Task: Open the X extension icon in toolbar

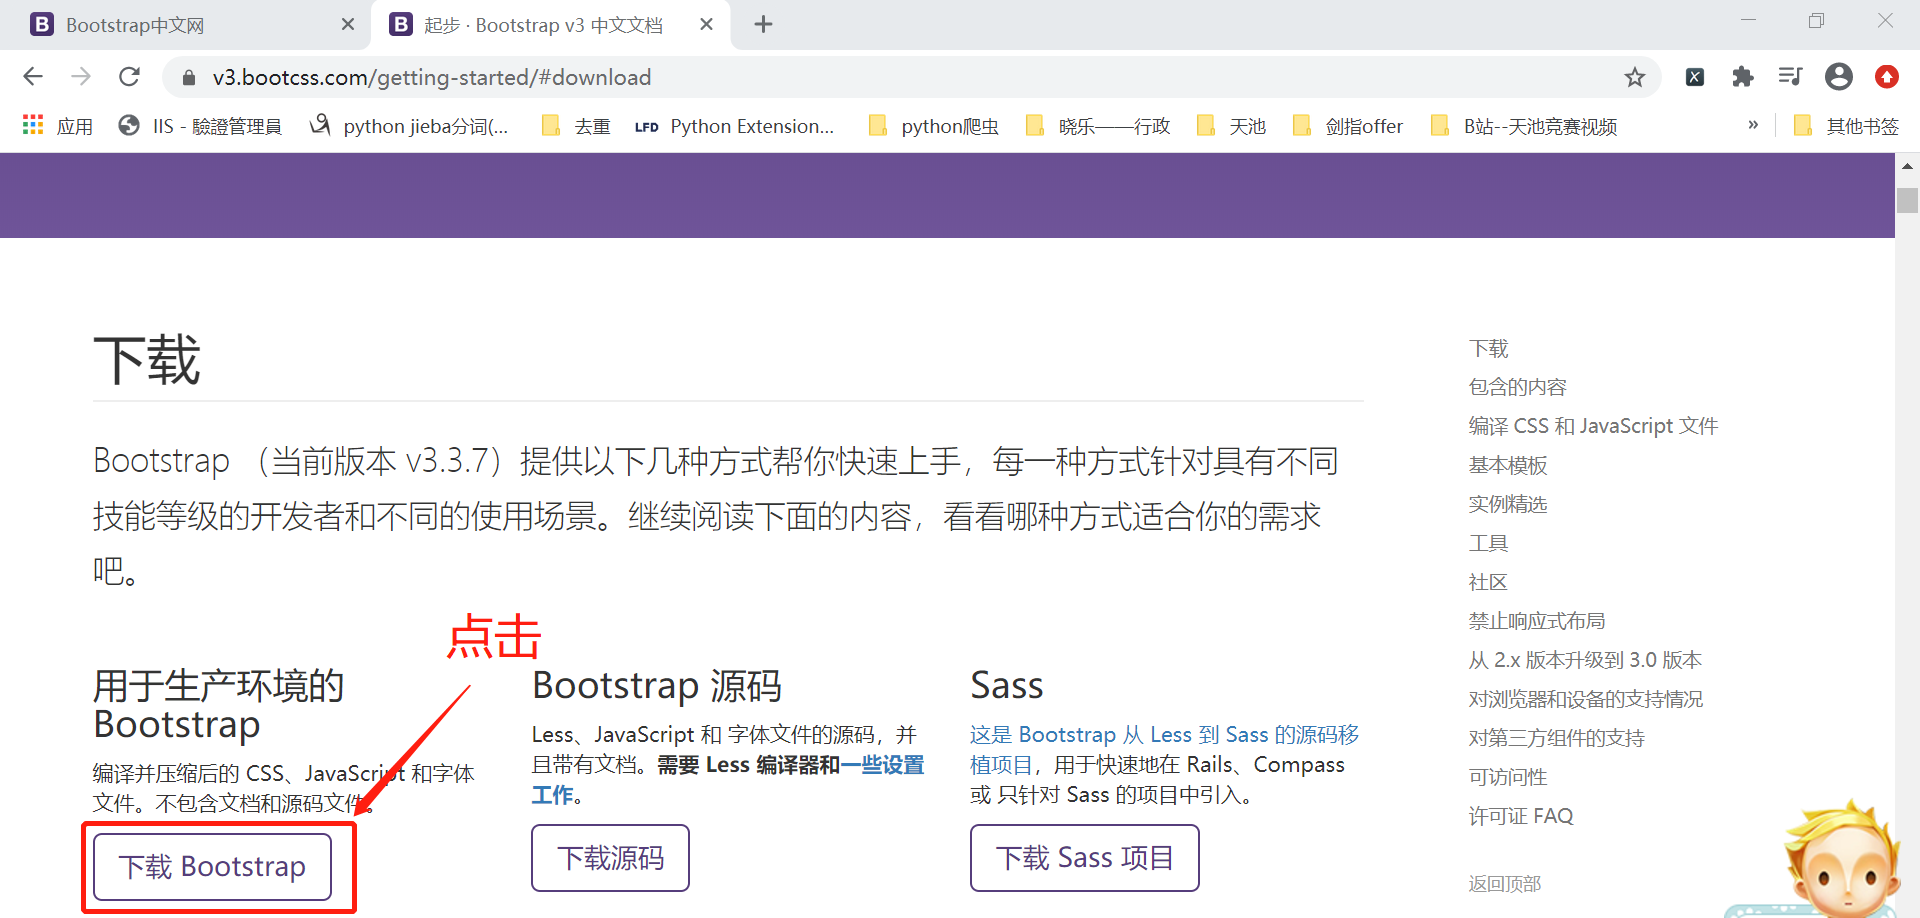Action: (1695, 77)
